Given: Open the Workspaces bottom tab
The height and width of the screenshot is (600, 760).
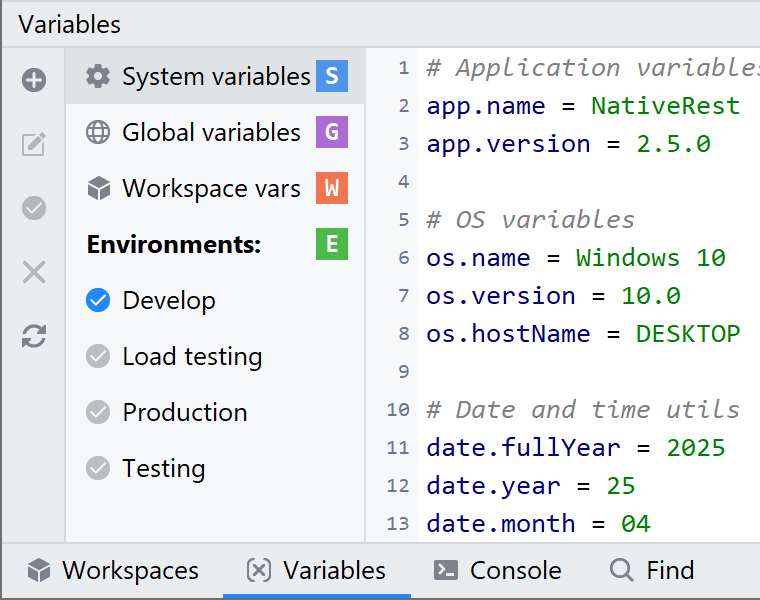Looking at the screenshot, I should tap(113, 570).
